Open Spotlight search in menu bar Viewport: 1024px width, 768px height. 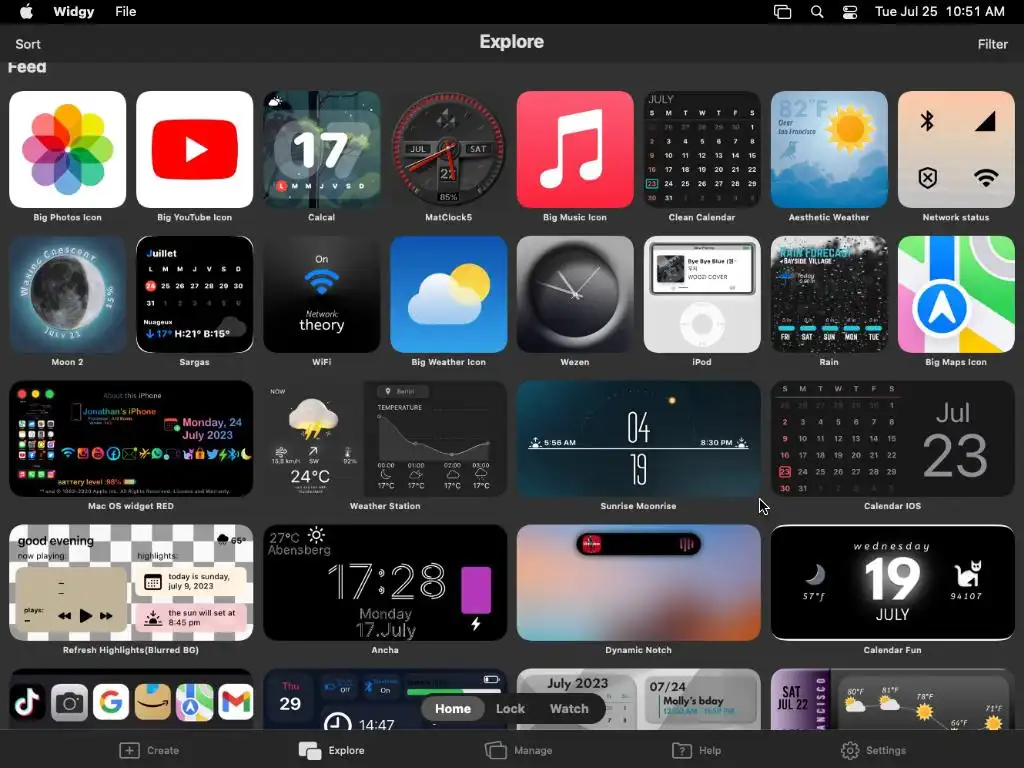[817, 12]
